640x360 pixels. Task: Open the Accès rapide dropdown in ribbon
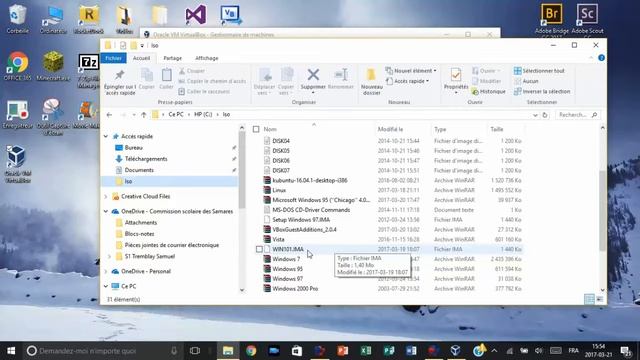click(x=408, y=81)
